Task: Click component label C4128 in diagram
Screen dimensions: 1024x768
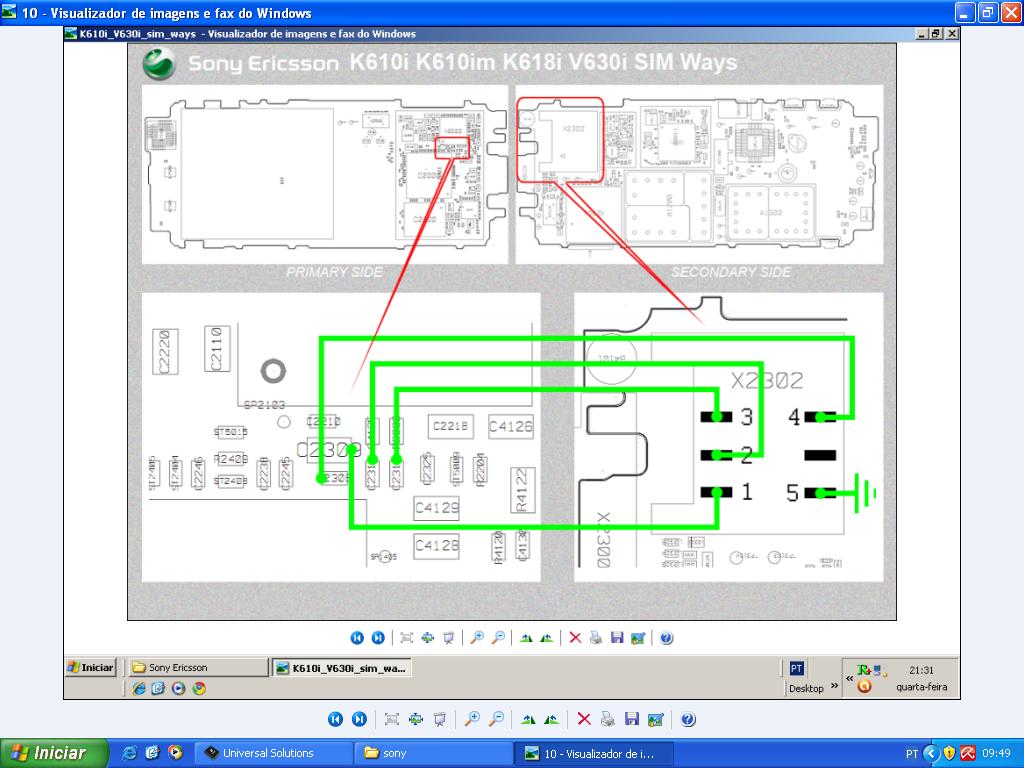Action: [x=437, y=545]
